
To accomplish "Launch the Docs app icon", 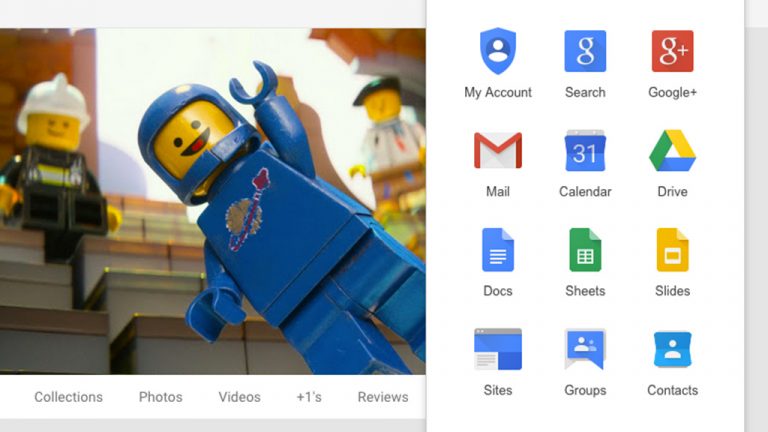I will click(x=498, y=250).
